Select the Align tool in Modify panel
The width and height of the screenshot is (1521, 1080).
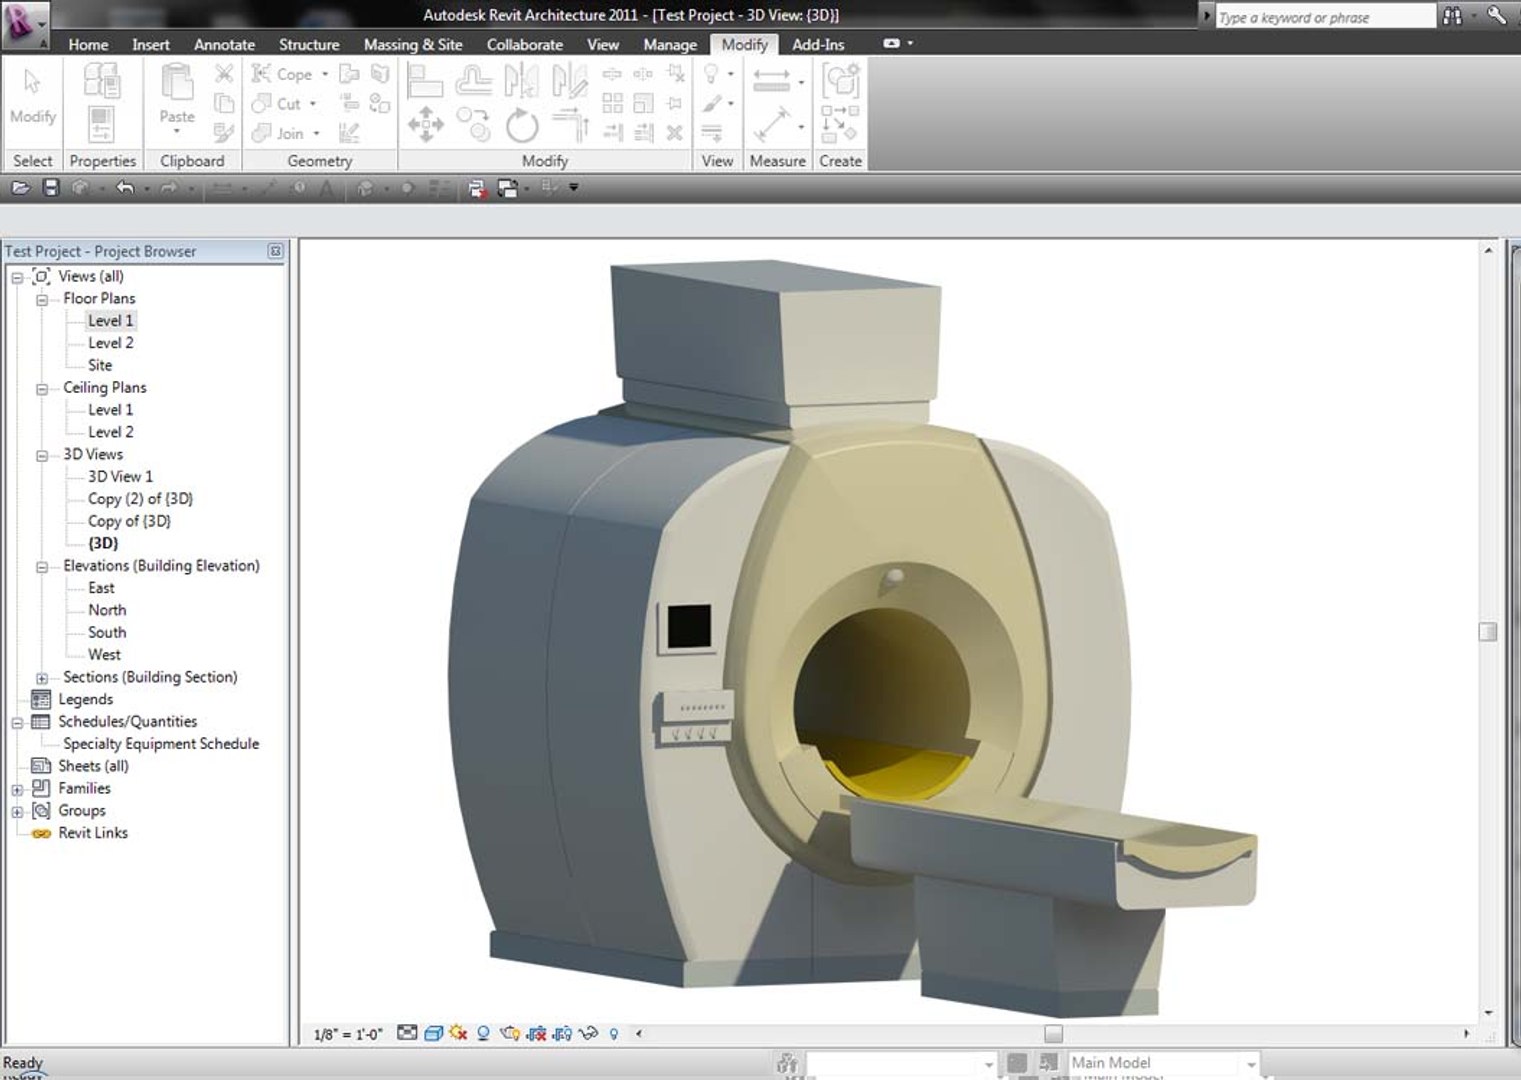click(x=426, y=80)
